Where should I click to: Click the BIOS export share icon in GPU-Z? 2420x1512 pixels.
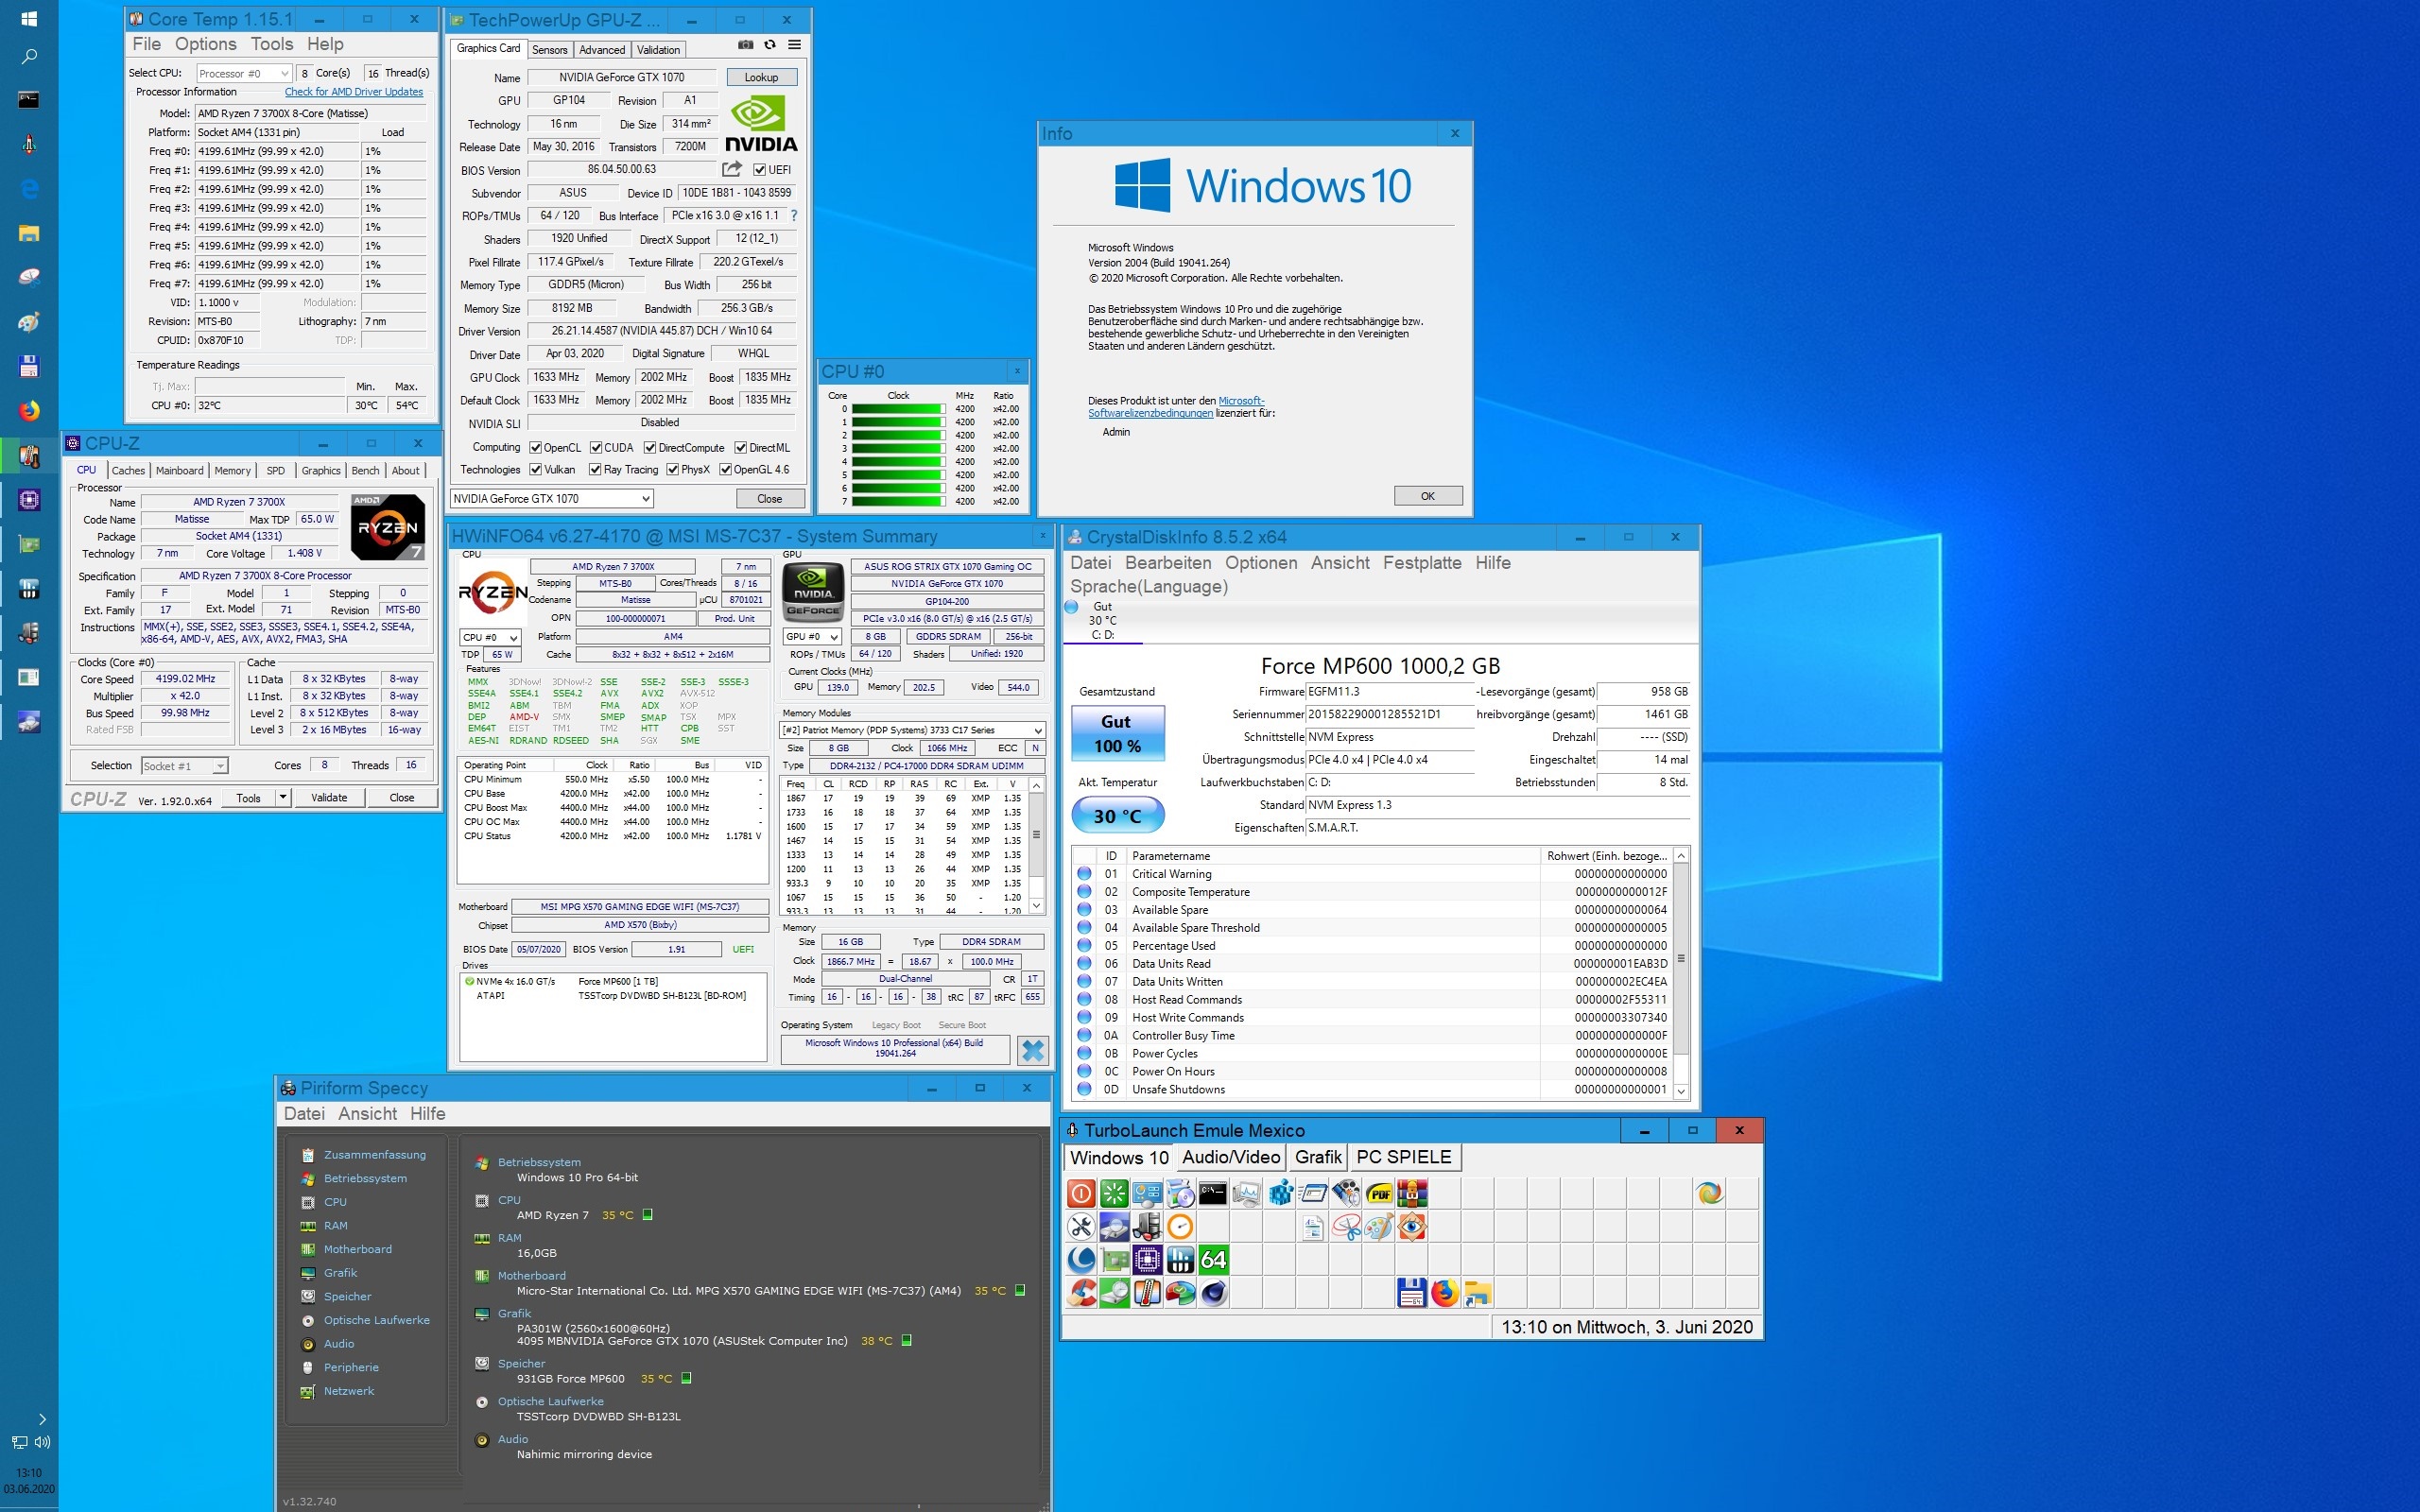pyautogui.click(x=732, y=169)
